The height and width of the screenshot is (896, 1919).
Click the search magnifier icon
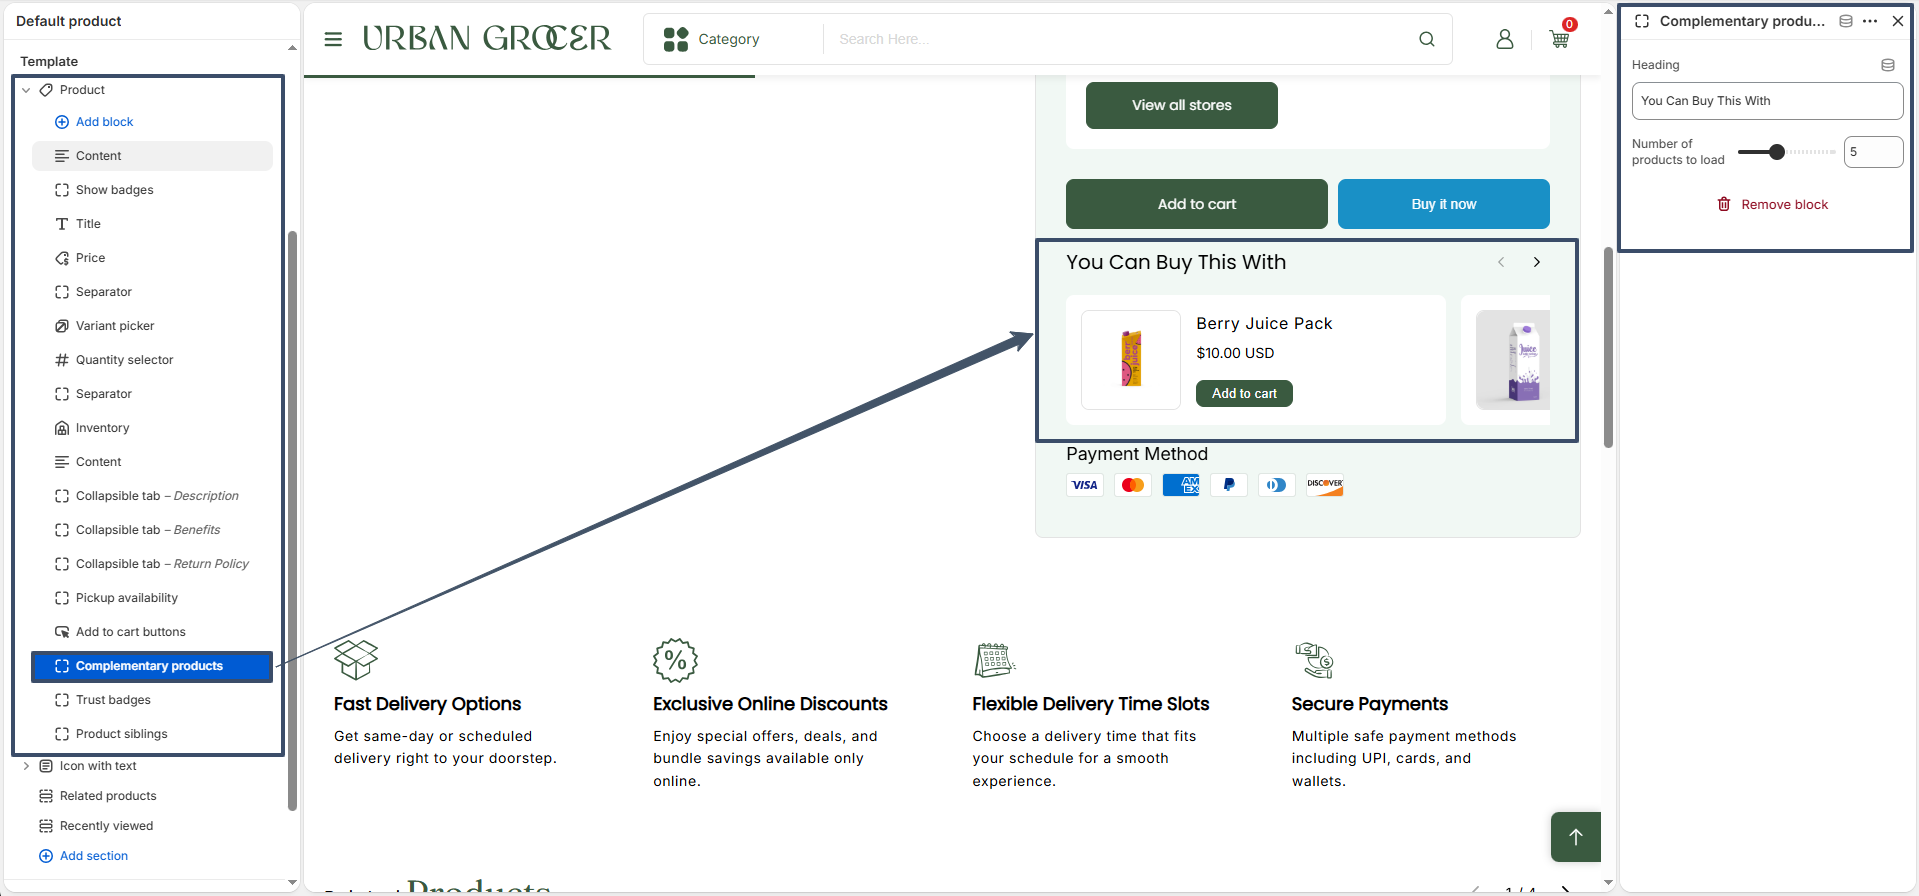1427,39
